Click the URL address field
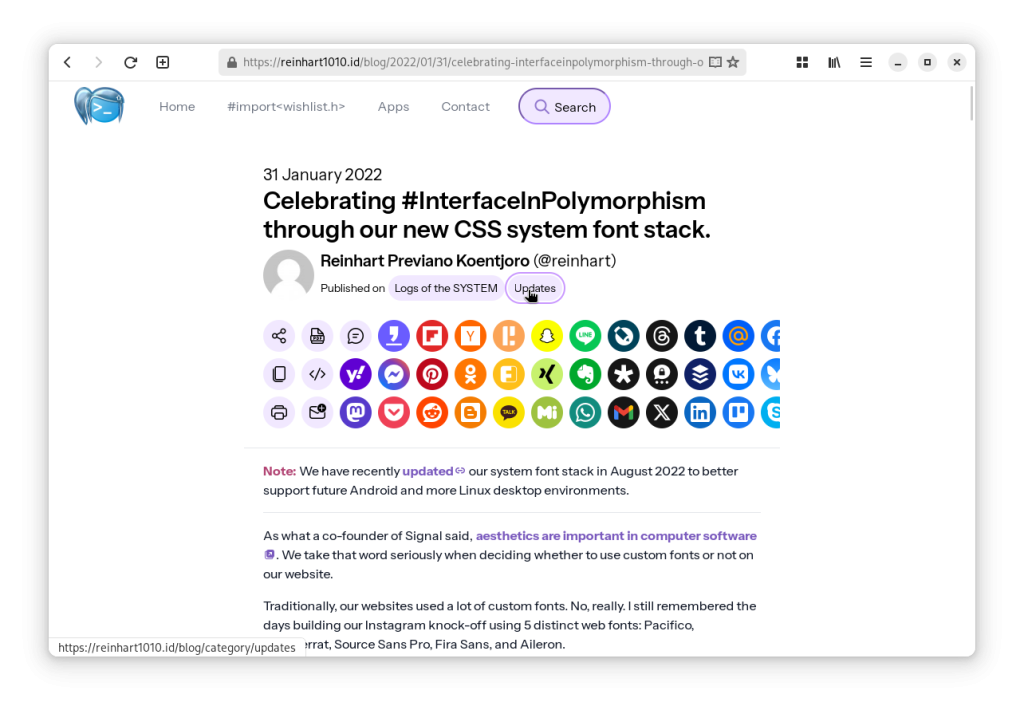 pyautogui.click(x=470, y=62)
